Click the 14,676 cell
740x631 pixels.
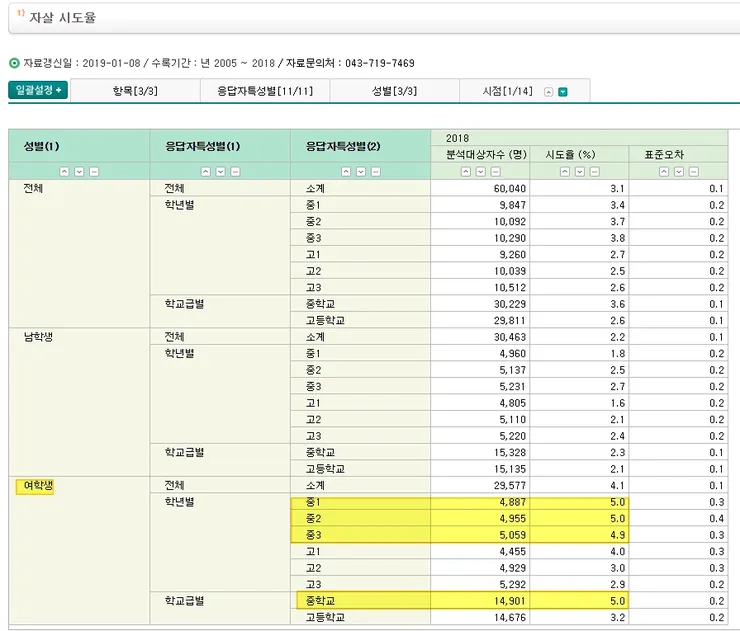[480, 617]
